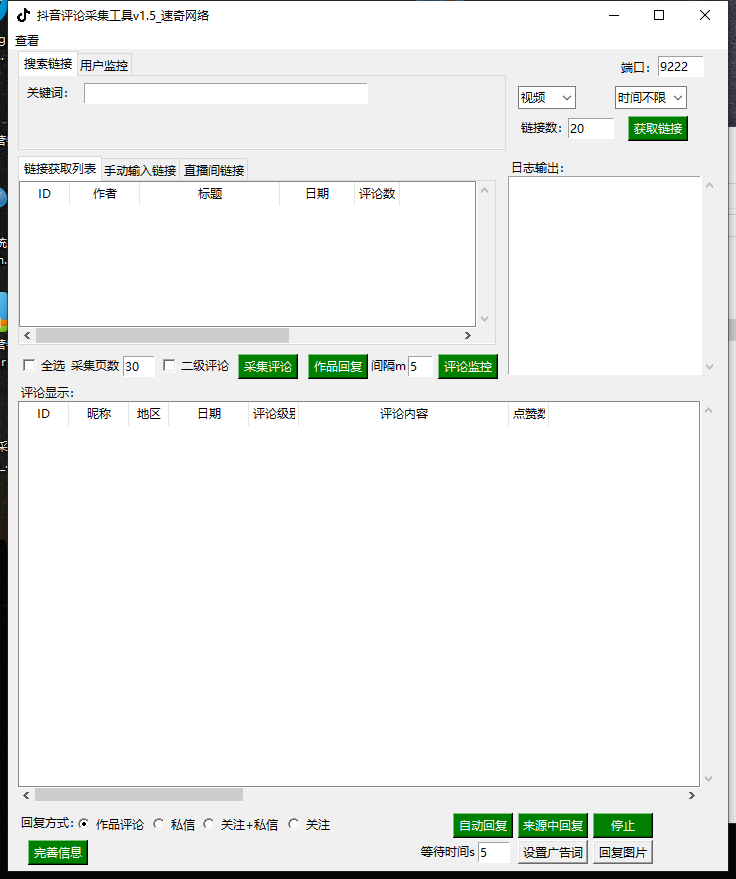Open the 查看 menu
Image resolution: width=736 pixels, height=879 pixels.
click(x=27, y=41)
